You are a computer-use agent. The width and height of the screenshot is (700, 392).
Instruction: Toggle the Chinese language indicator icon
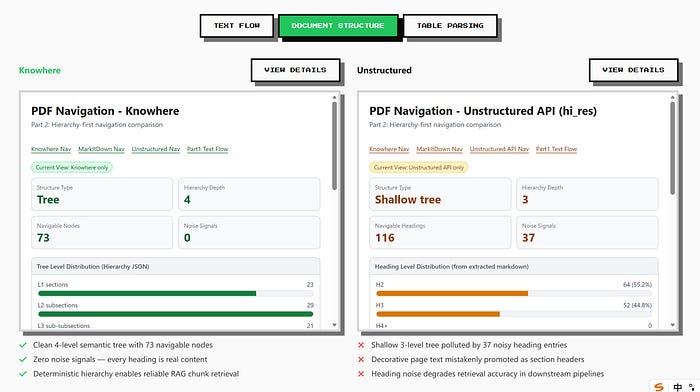(x=678, y=387)
